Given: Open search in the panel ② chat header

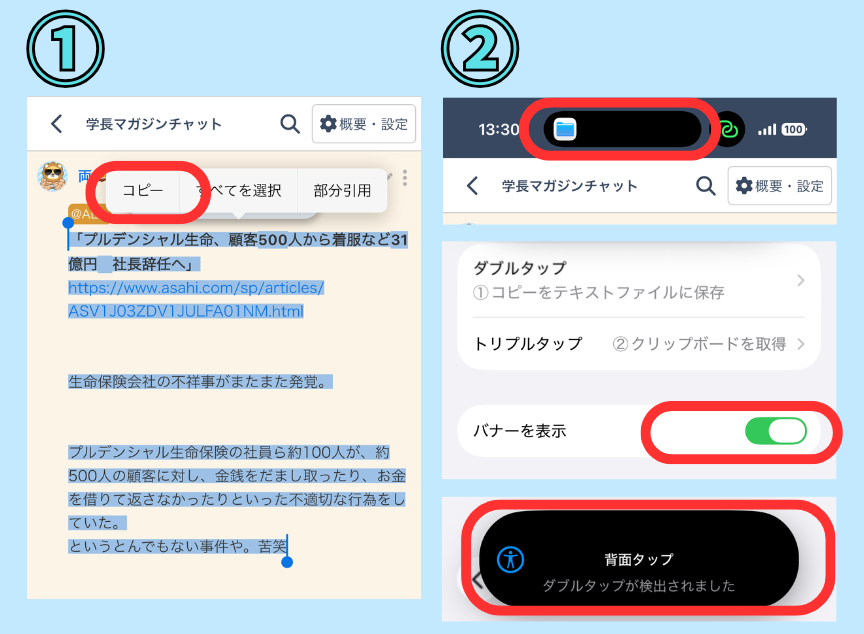Looking at the screenshot, I should (x=707, y=186).
